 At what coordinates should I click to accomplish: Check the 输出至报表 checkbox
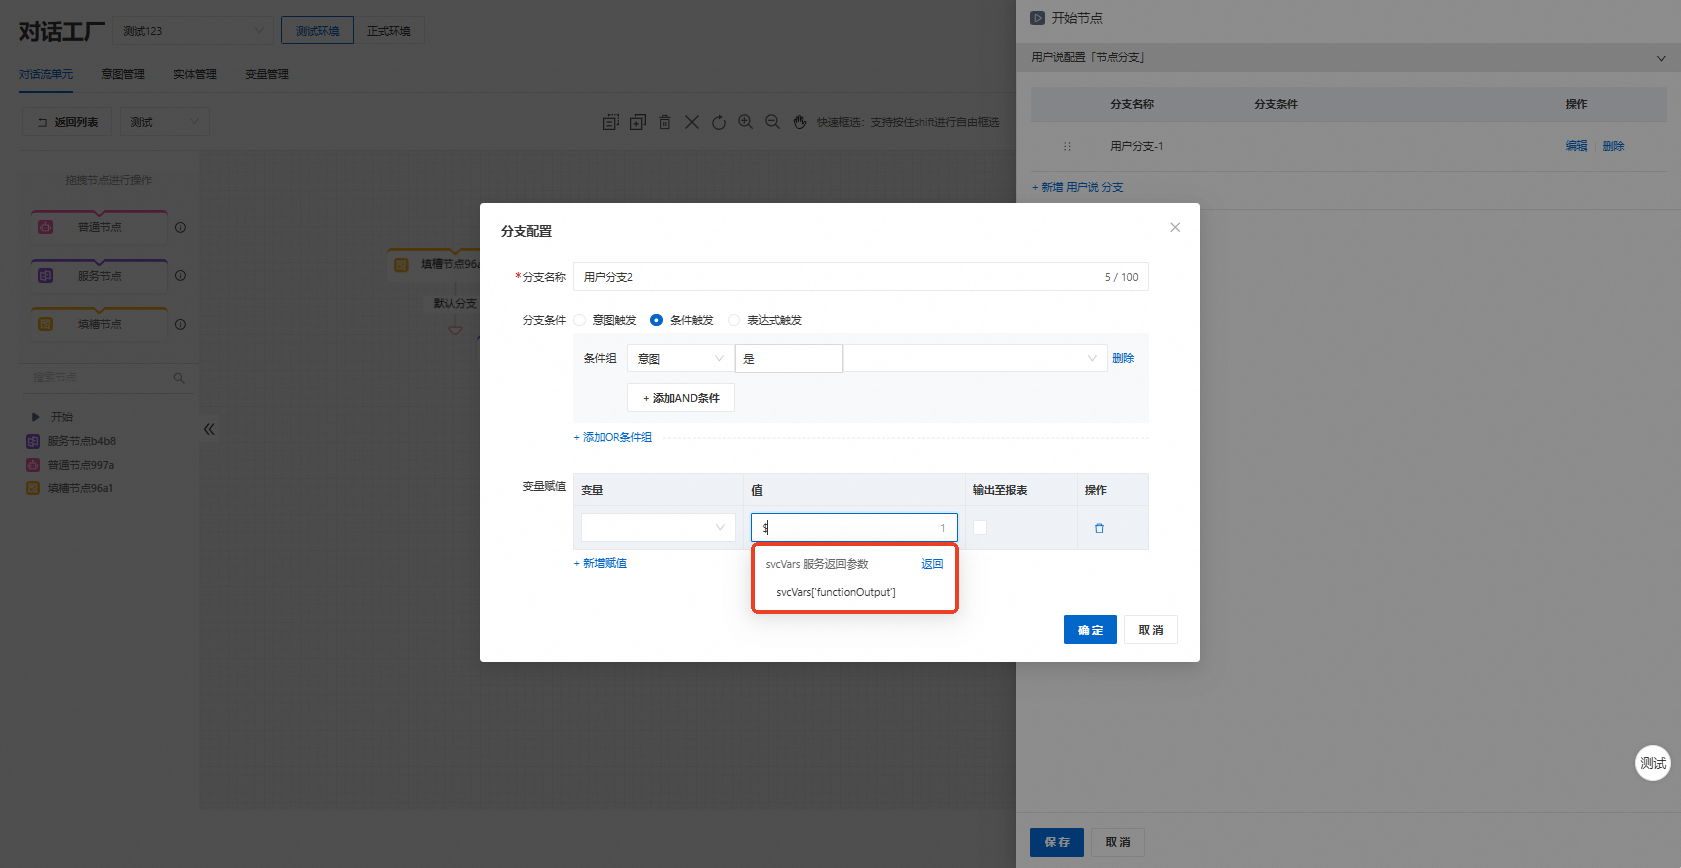[980, 527]
